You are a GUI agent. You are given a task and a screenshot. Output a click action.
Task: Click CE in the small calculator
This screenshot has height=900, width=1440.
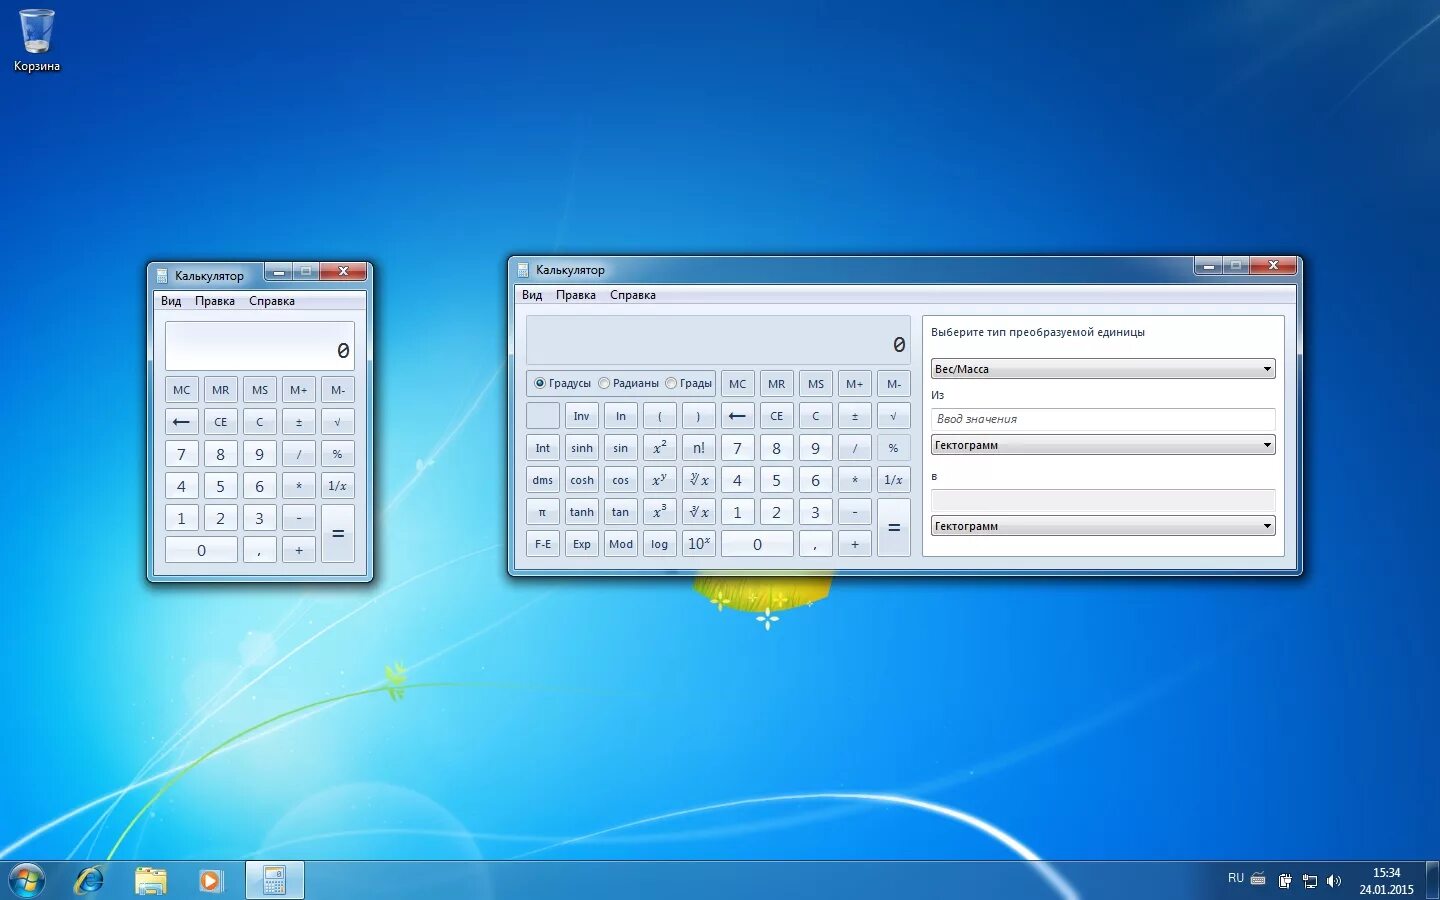tap(220, 422)
